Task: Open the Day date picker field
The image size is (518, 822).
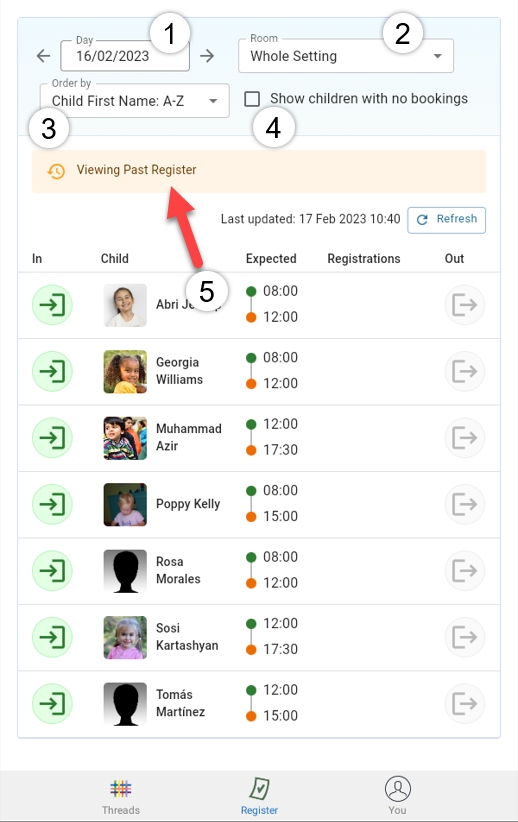Action: click(125, 56)
